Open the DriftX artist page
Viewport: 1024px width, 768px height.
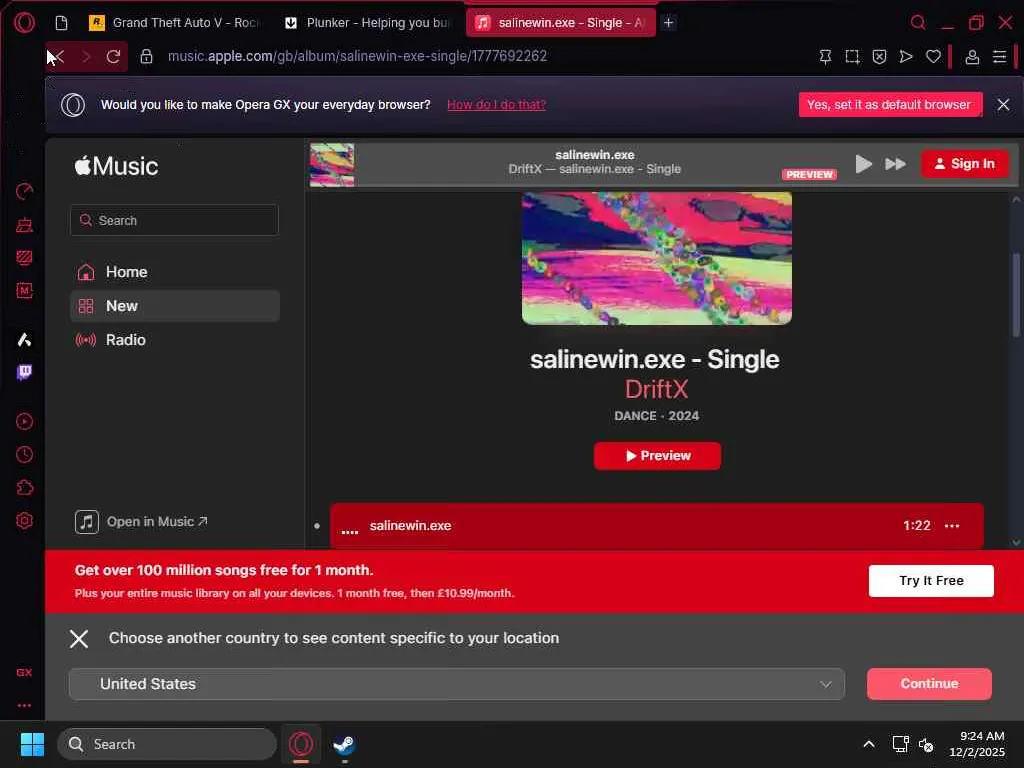[656, 389]
